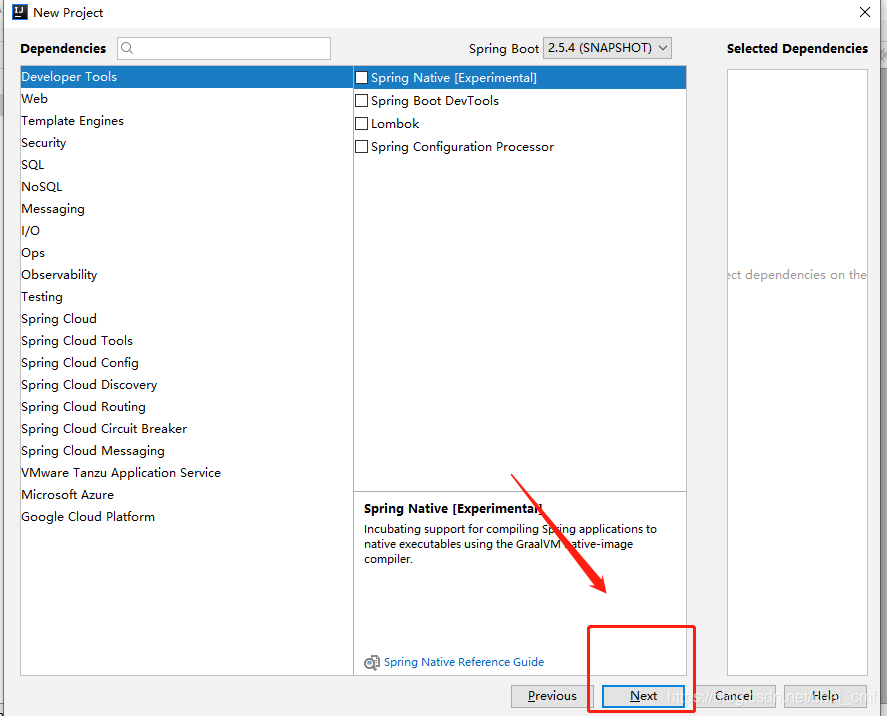Cancel the New Project wizard
This screenshot has height=716, width=887.
(x=734, y=696)
